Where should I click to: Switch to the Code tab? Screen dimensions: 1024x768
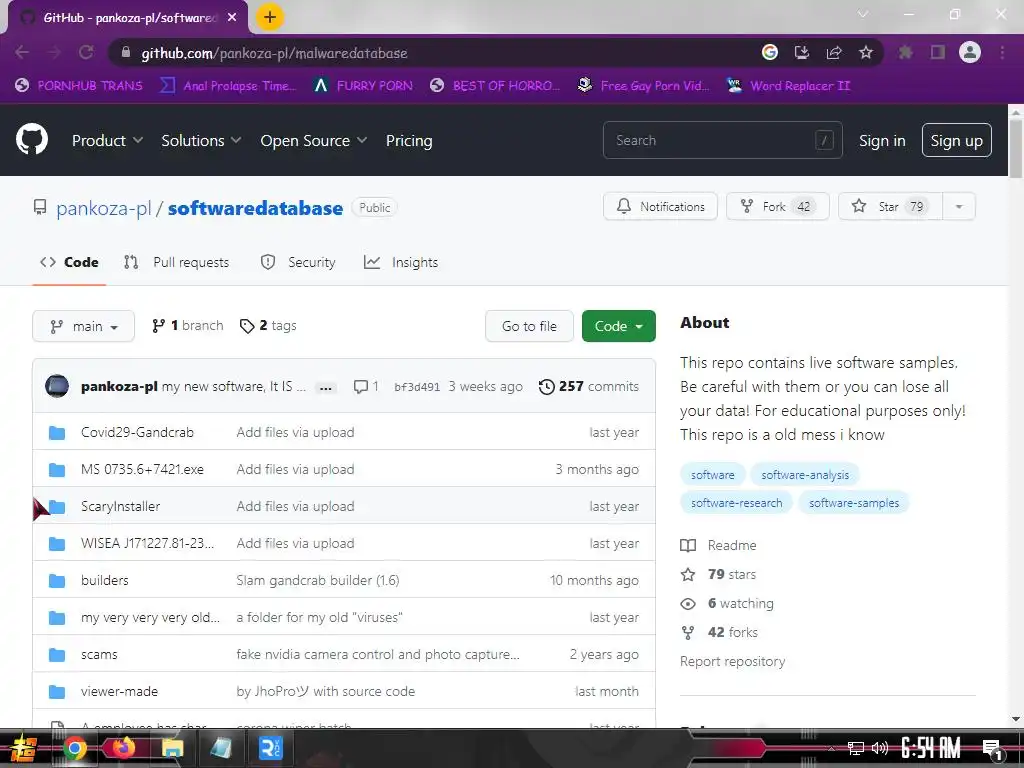pyautogui.click(x=69, y=262)
